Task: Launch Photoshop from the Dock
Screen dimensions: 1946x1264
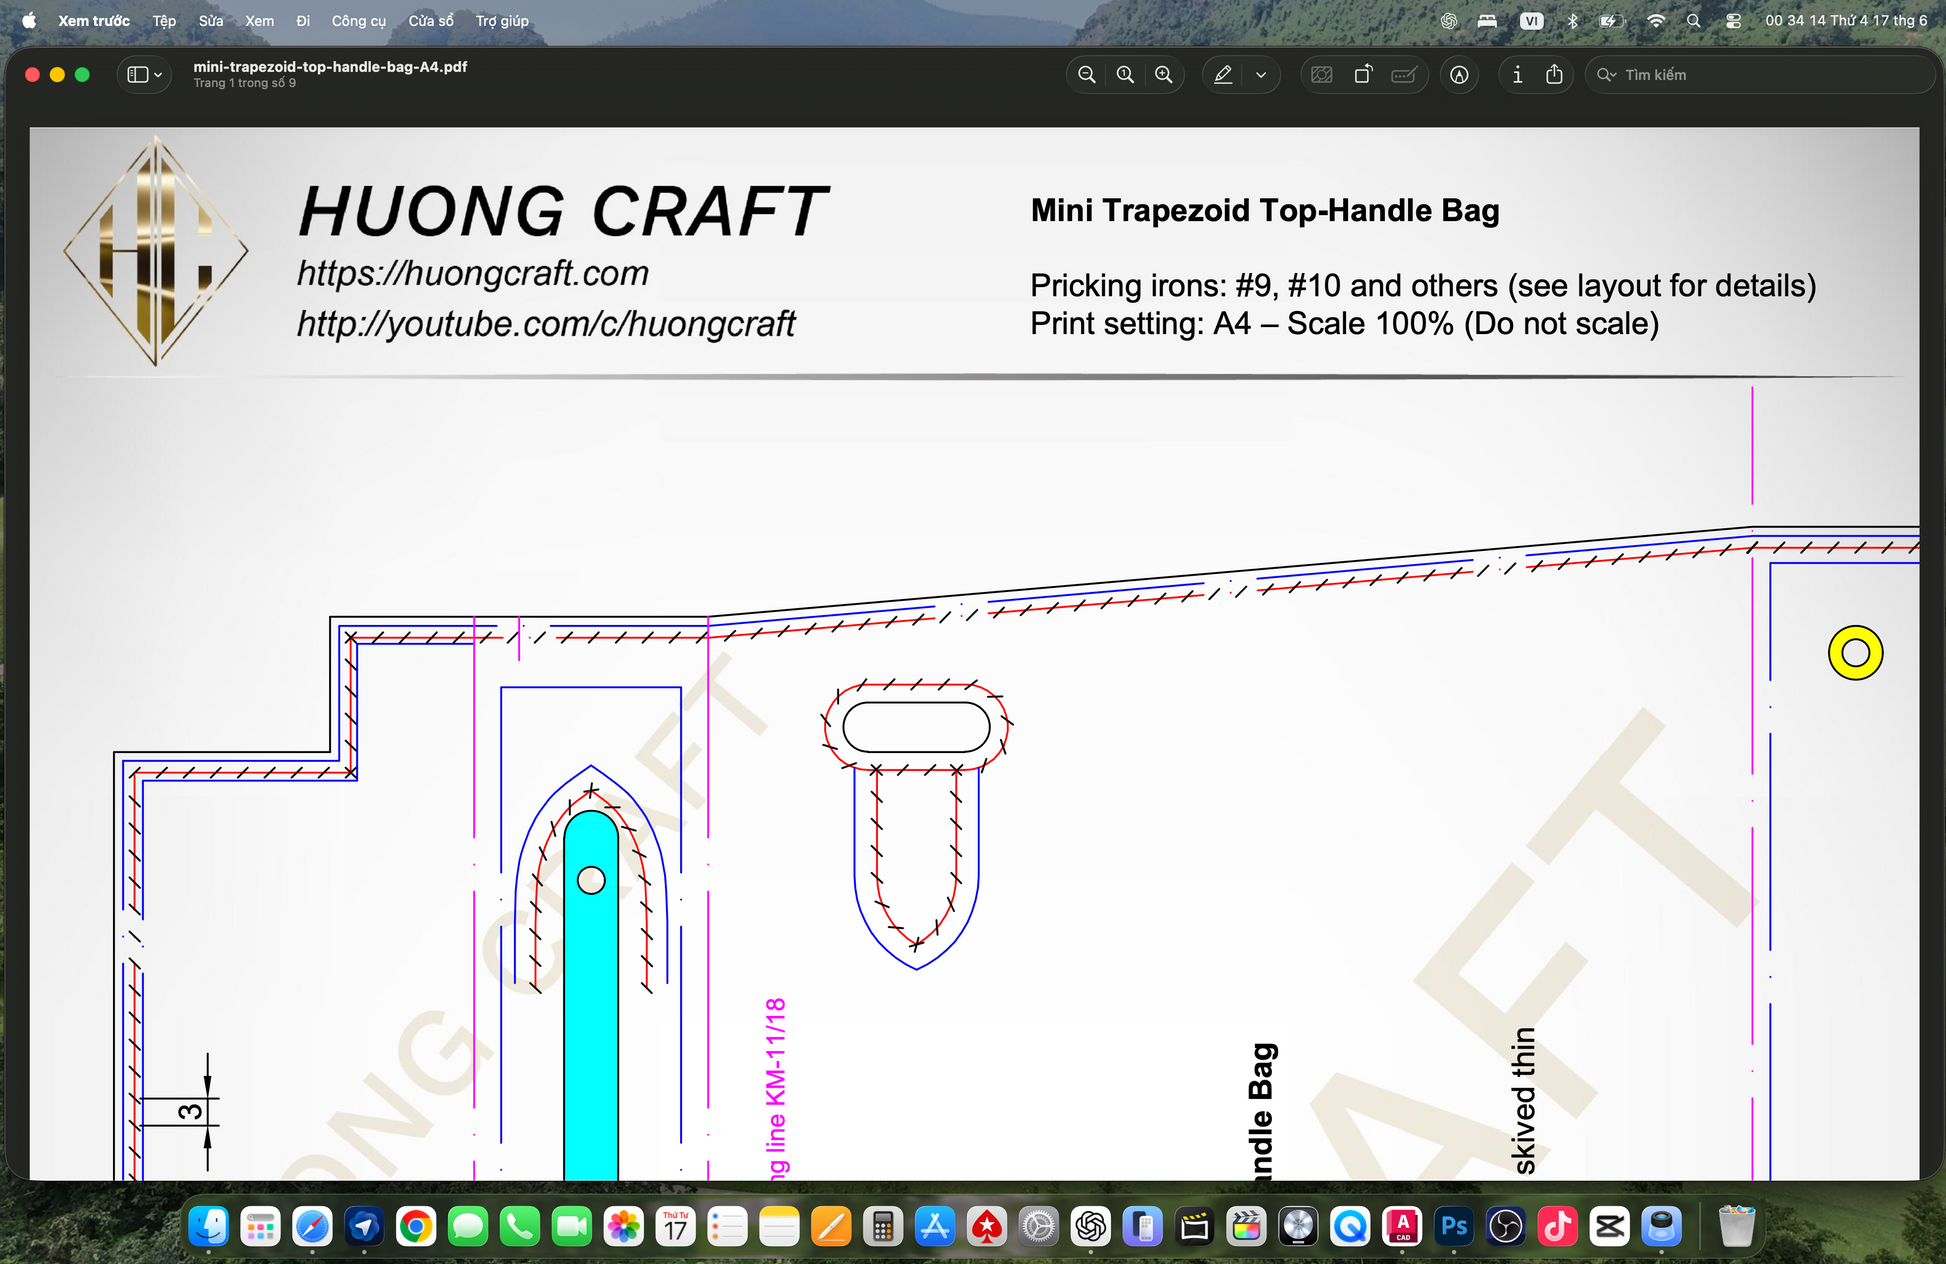Action: pos(1454,1226)
